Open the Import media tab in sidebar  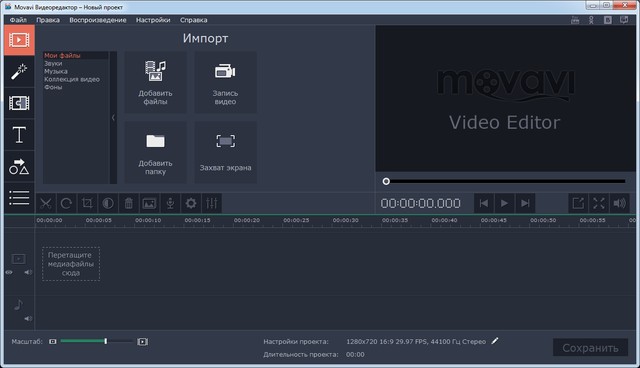click(19, 40)
